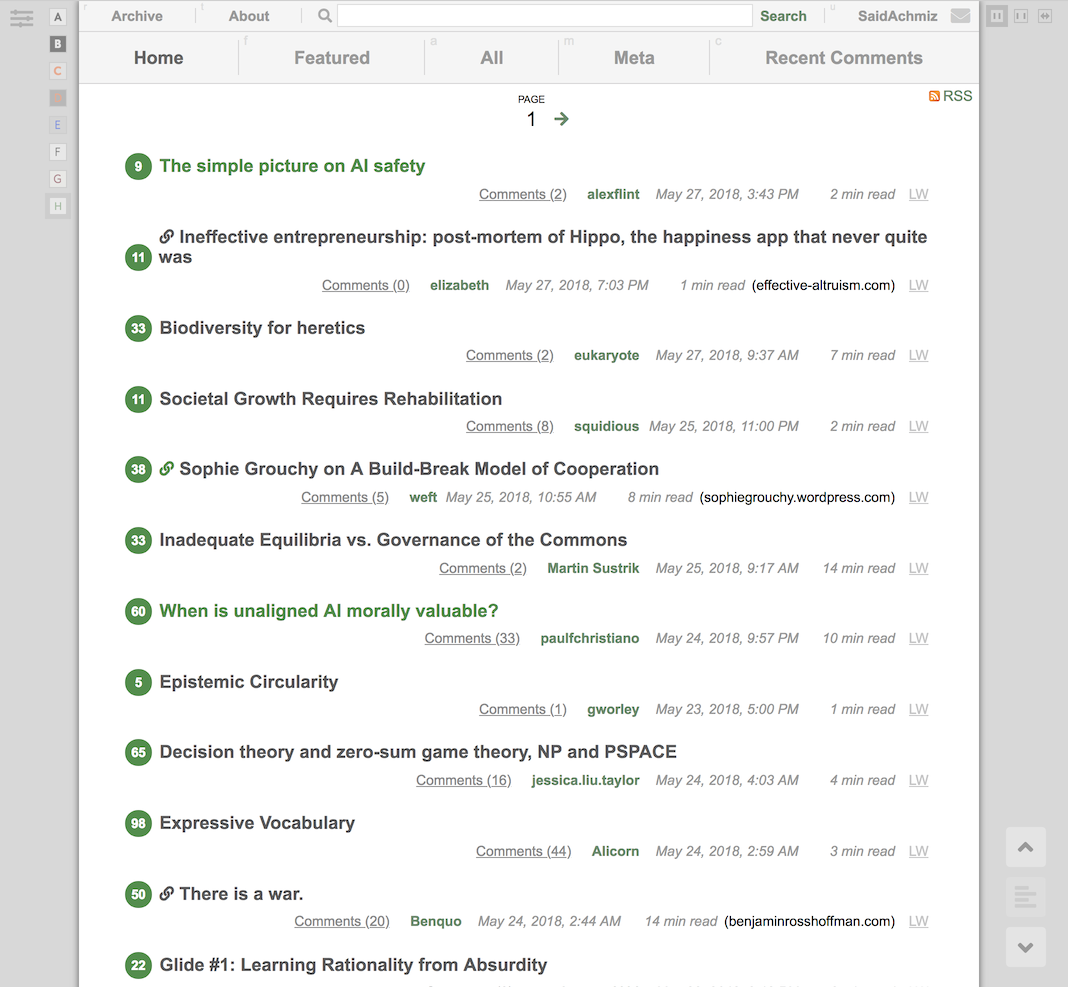
Task: Click the greyed-out text lines icon button
Action: point(1025,897)
